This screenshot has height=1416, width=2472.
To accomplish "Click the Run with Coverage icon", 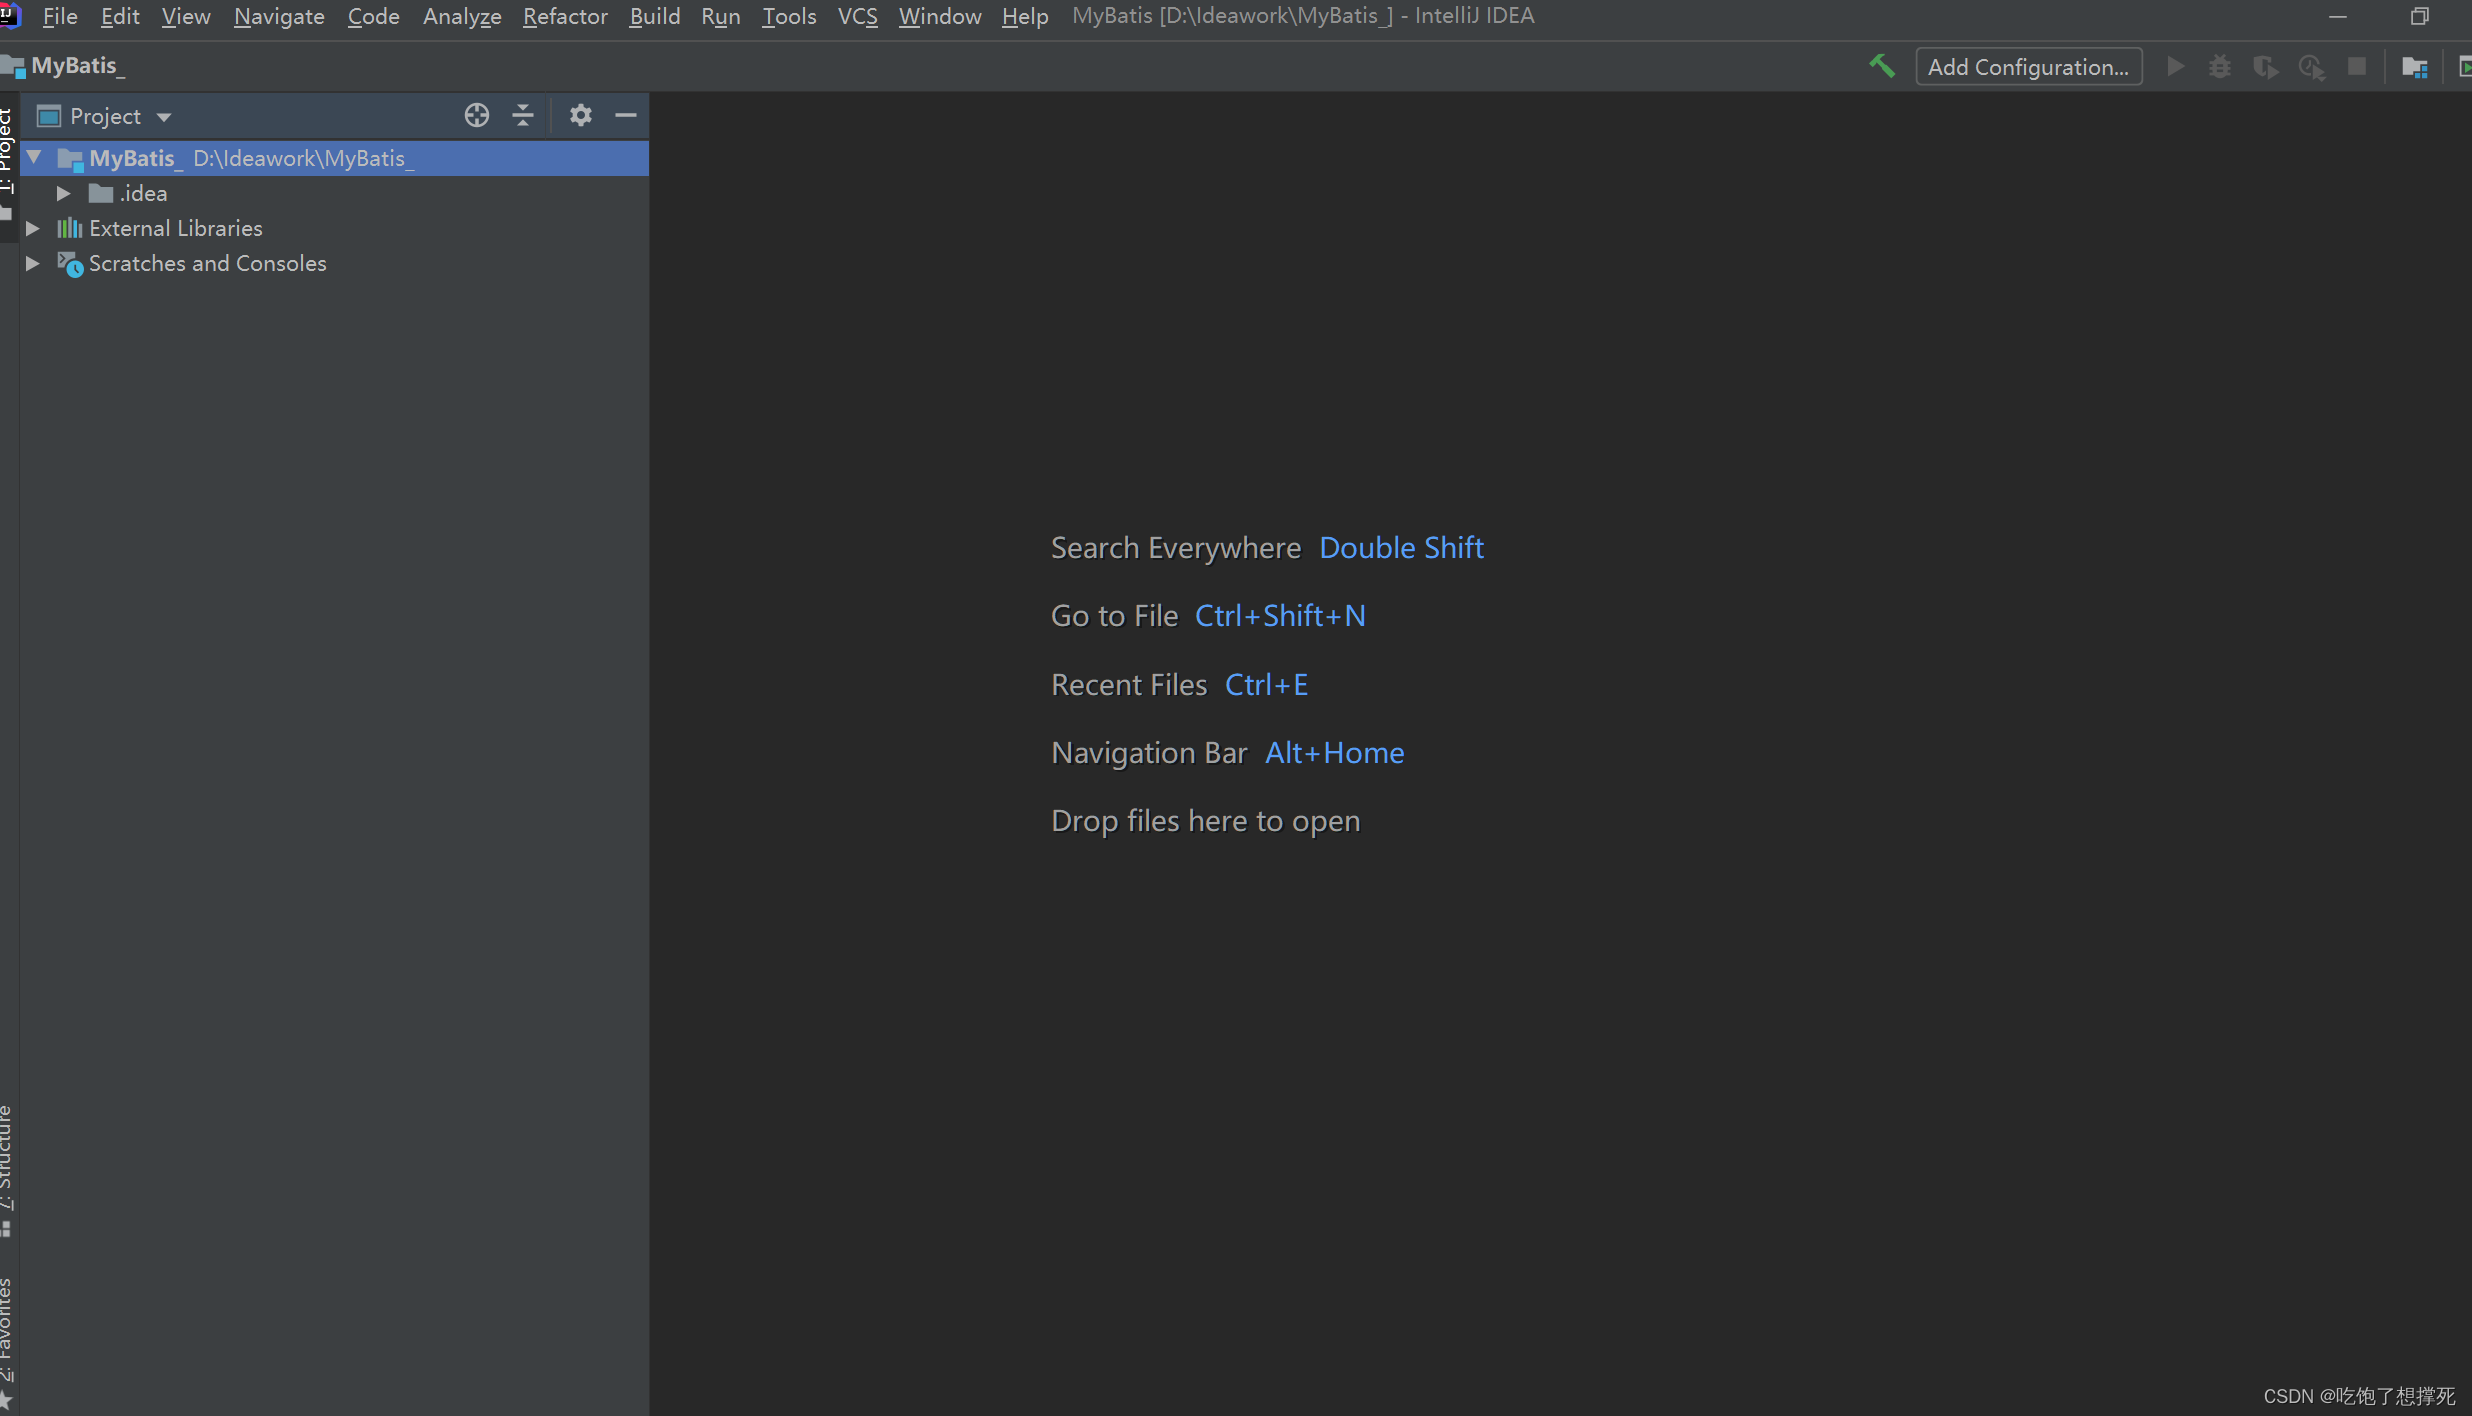I will pyautogui.click(x=2266, y=67).
